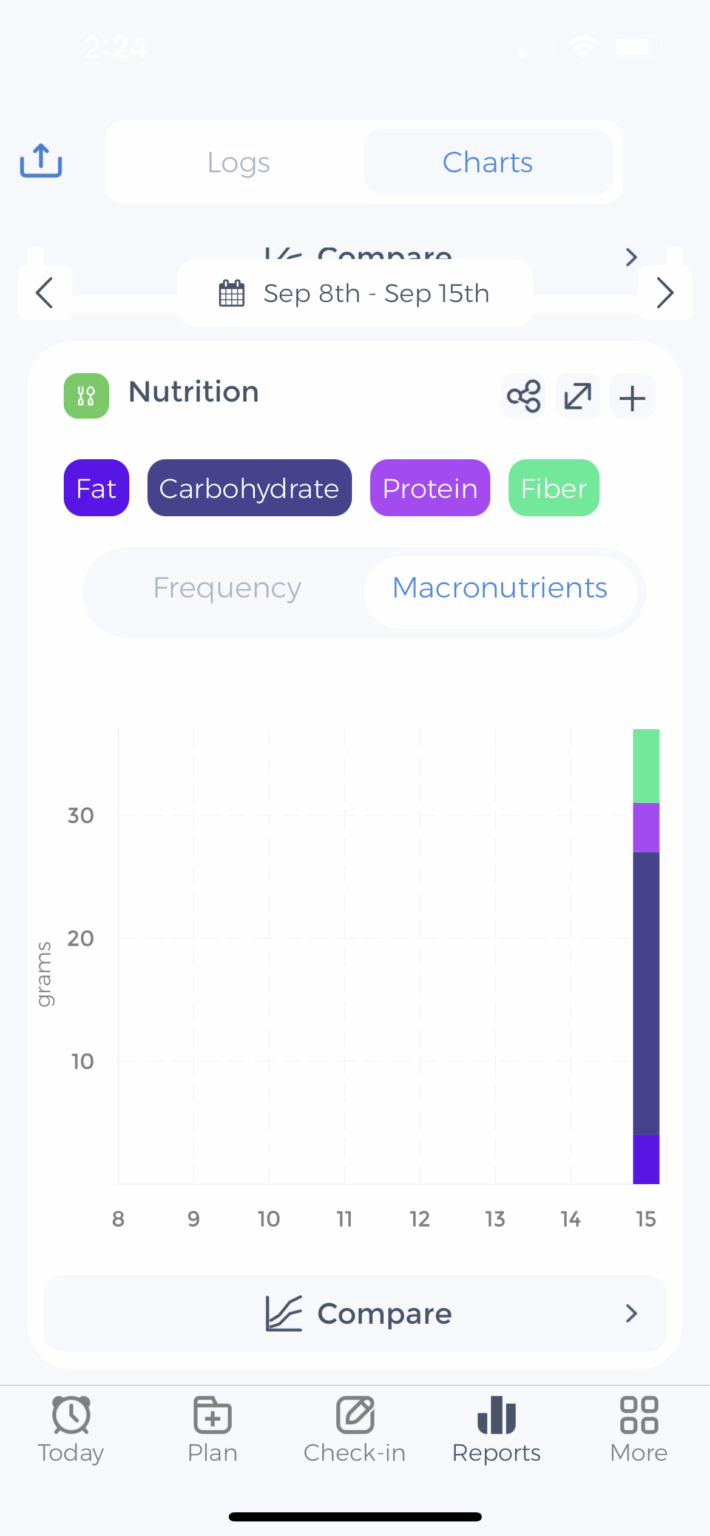This screenshot has height=1536, width=710.
Task: Select the Frequency view
Action: [226, 588]
